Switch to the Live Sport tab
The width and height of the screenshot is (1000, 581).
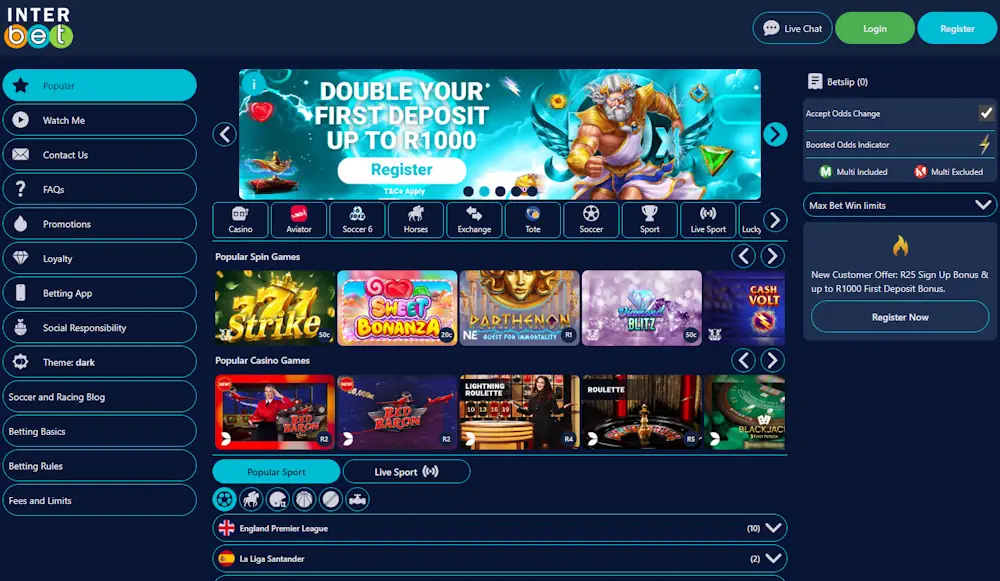[x=406, y=471]
